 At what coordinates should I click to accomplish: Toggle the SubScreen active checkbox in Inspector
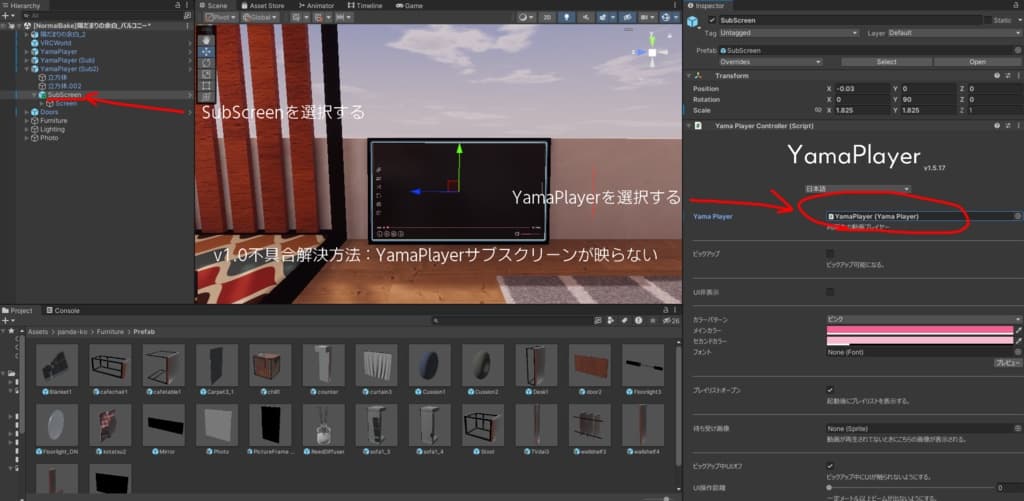coord(712,20)
